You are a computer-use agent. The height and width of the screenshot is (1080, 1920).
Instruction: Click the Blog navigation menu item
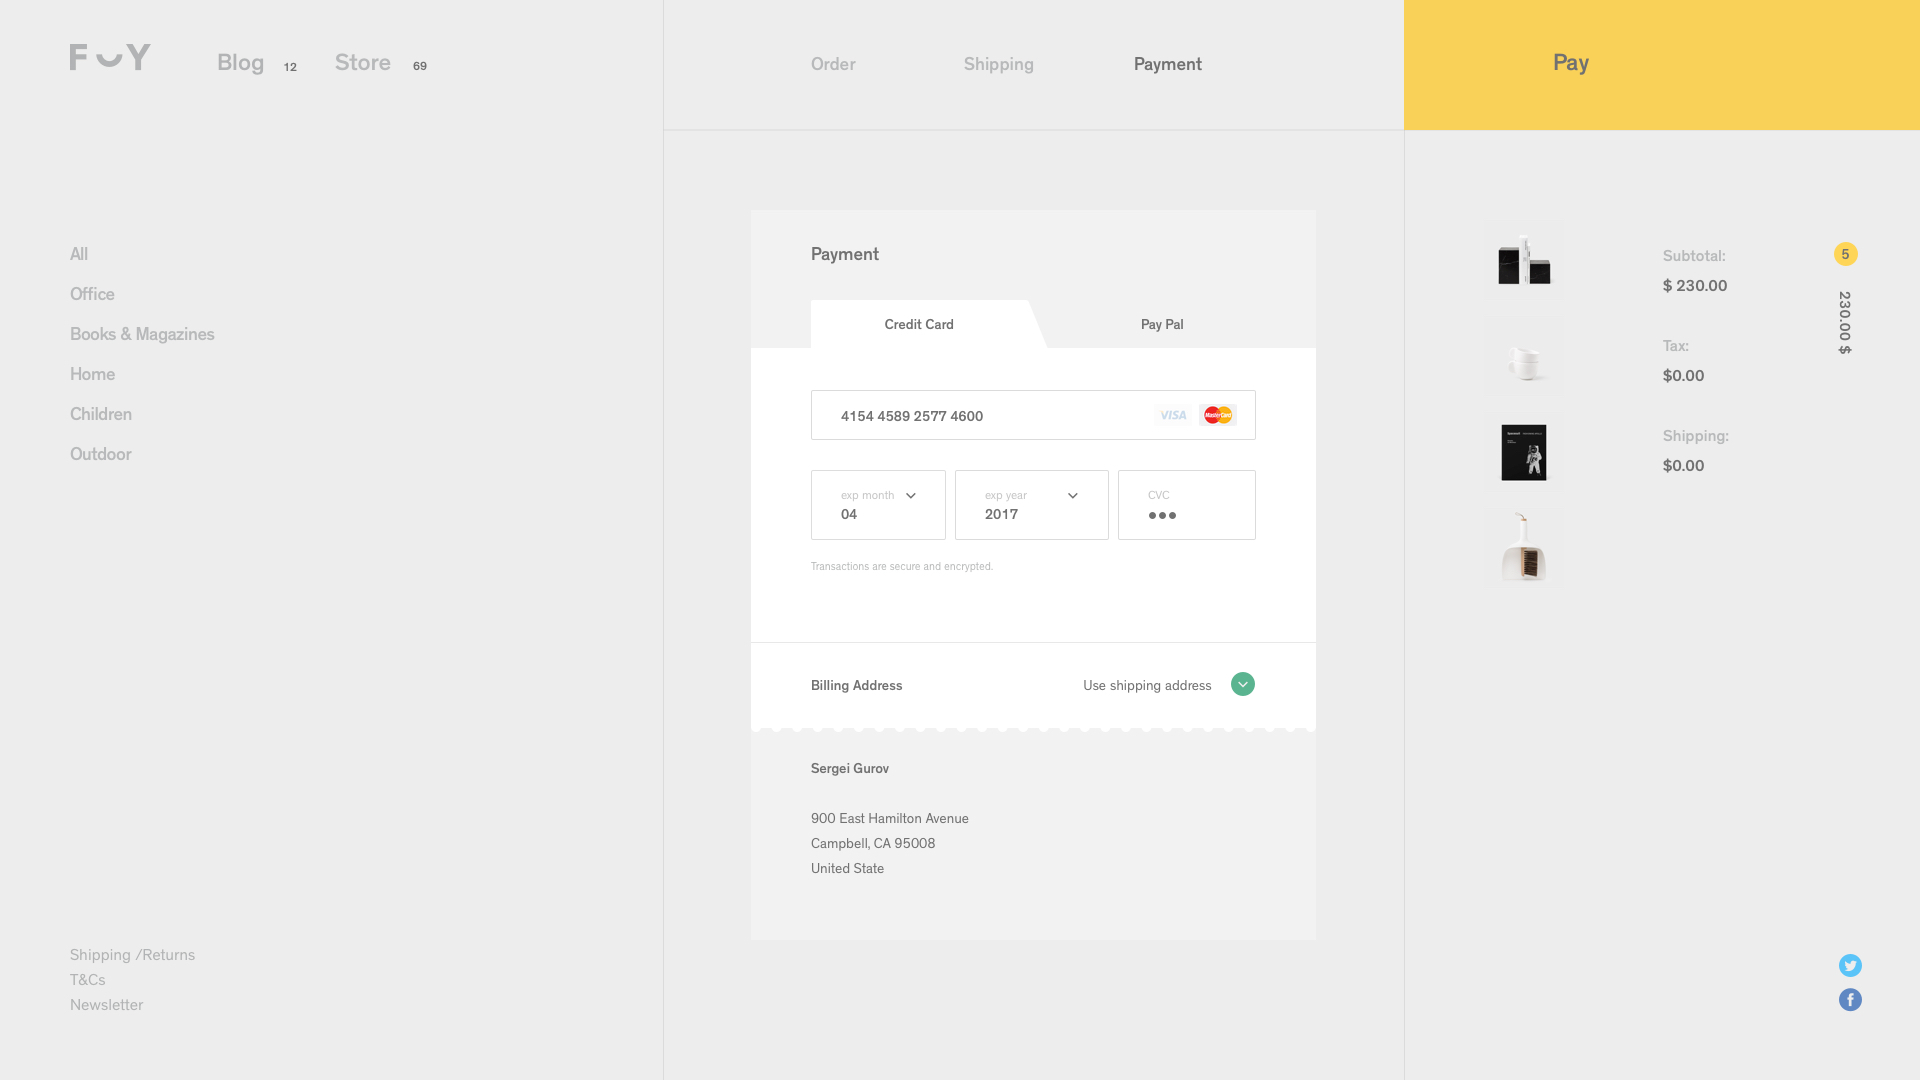coord(239,61)
